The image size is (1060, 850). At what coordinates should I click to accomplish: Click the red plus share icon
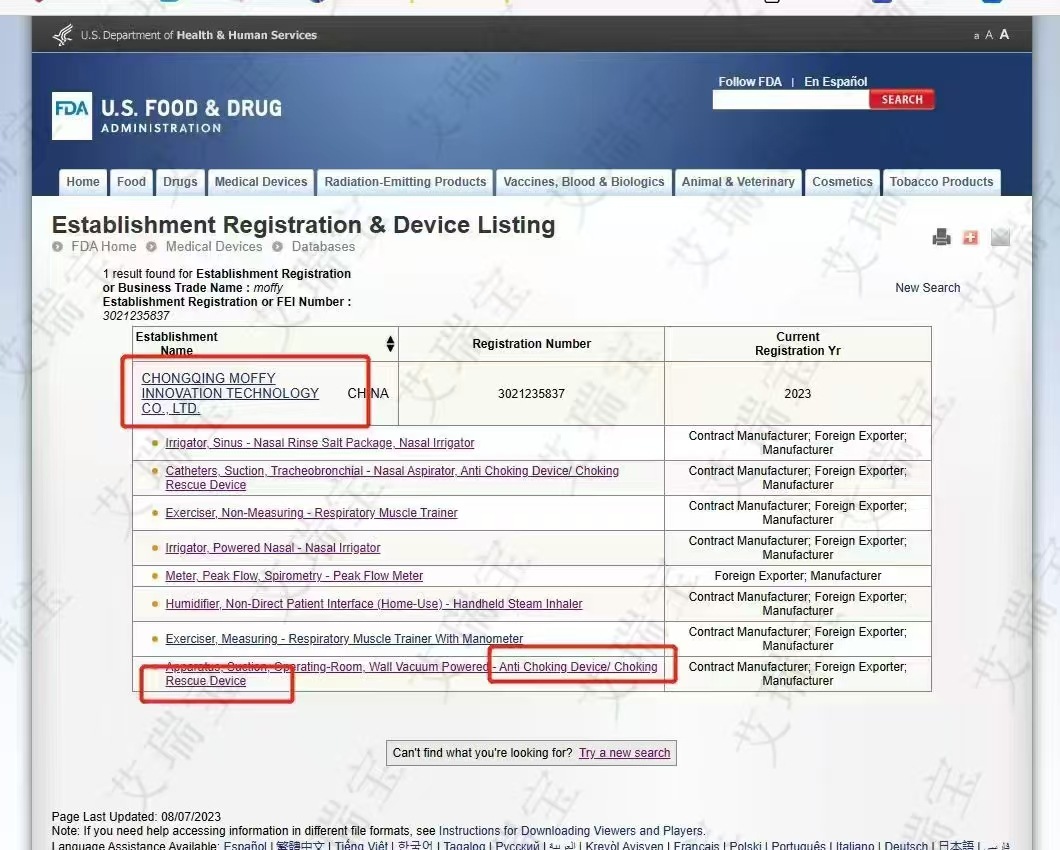[x=970, y=237]
